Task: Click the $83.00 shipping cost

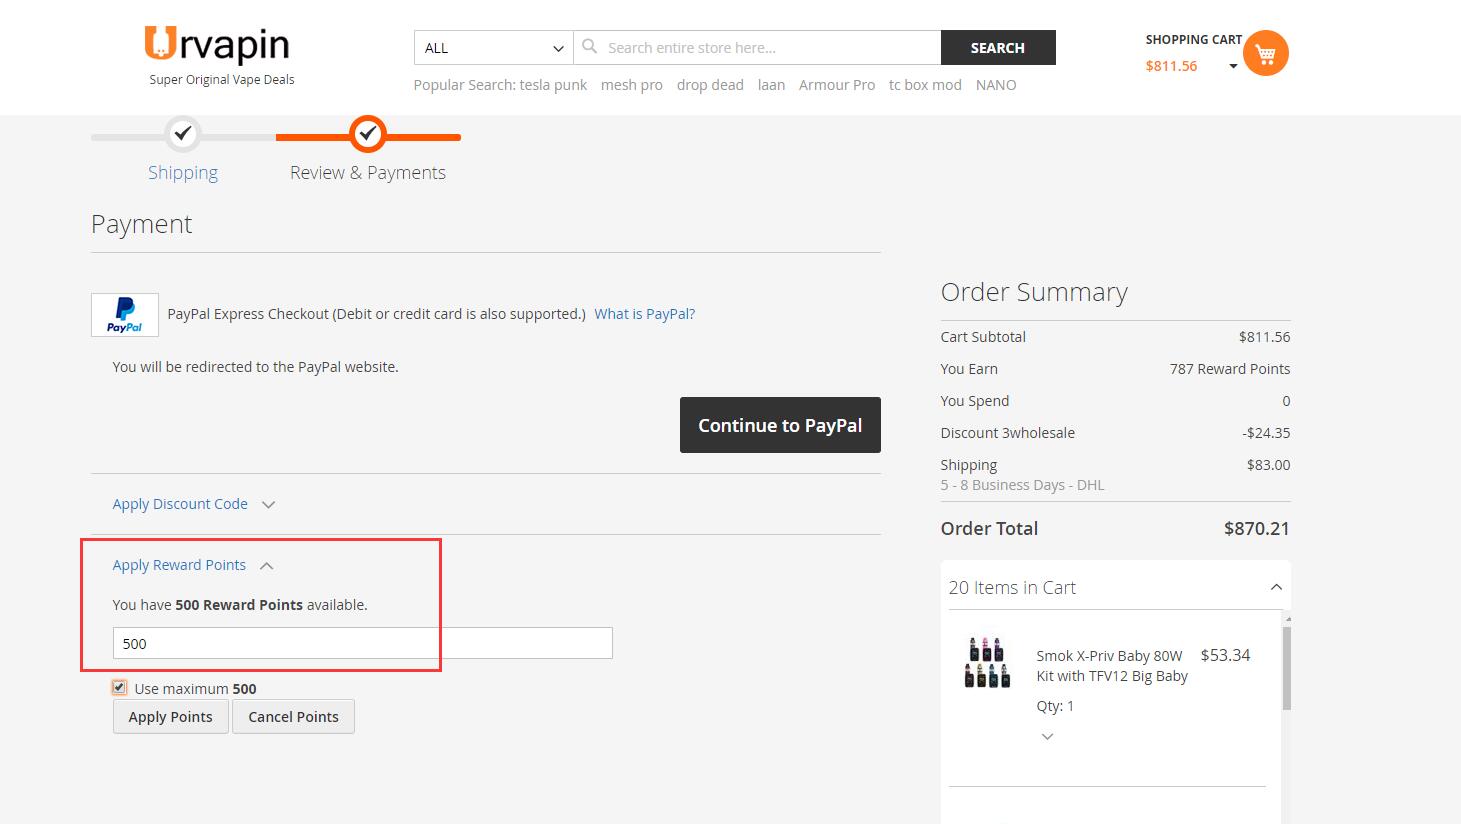Action: (x=1268, y=465)
